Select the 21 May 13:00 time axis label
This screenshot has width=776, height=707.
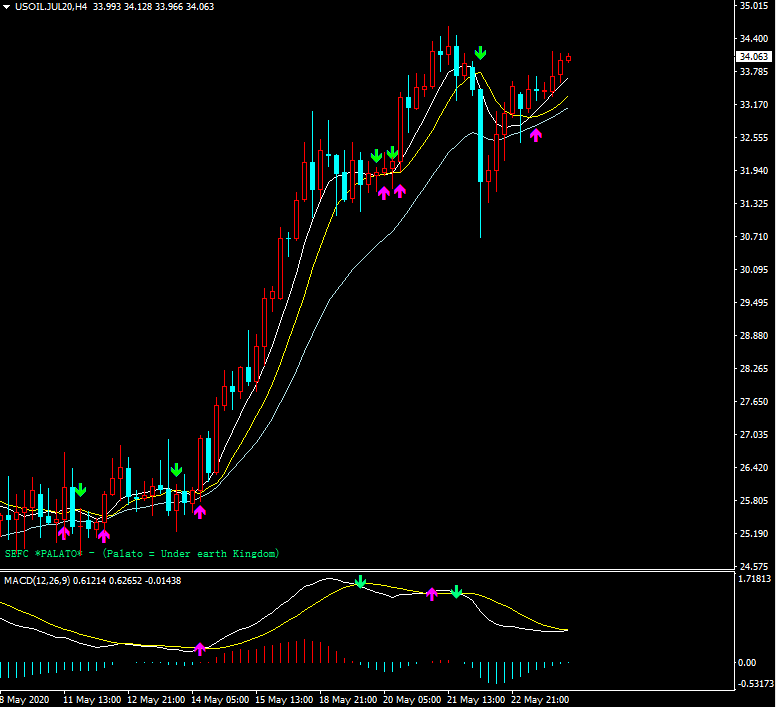pyautogui.click(x=479, y=699)
